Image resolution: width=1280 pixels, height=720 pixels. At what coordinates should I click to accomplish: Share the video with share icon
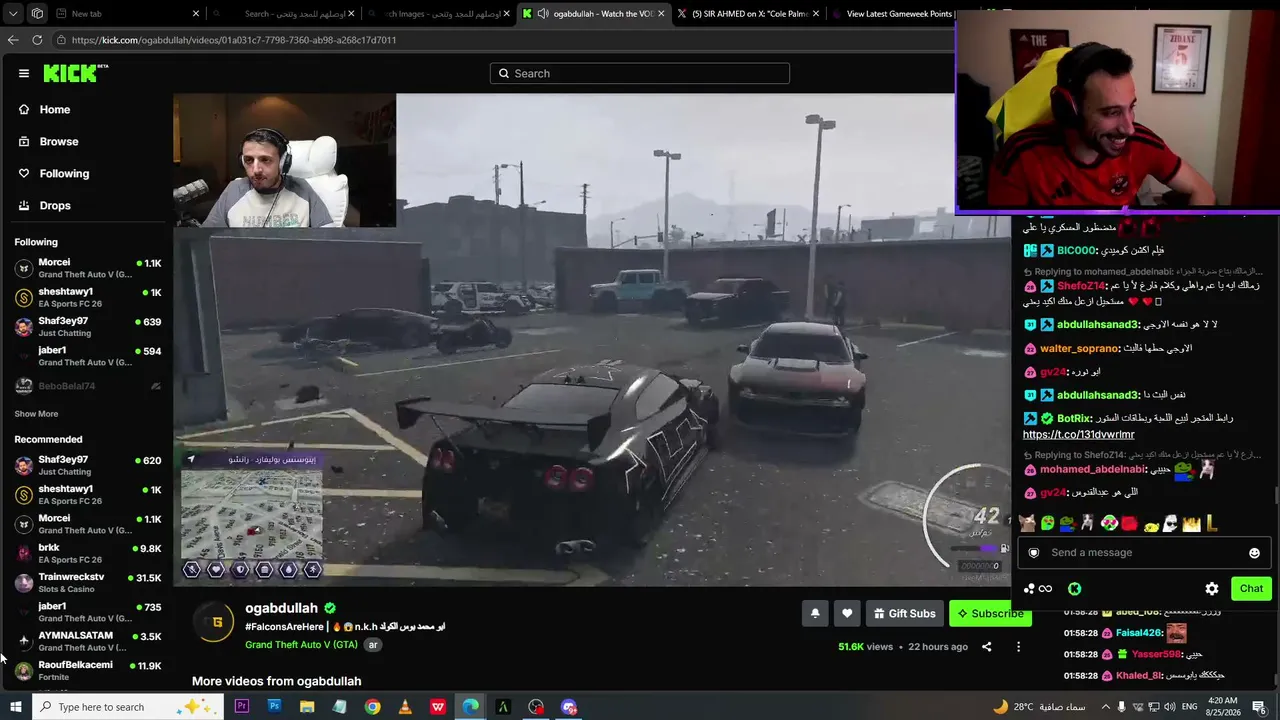[x=986, y=647]
